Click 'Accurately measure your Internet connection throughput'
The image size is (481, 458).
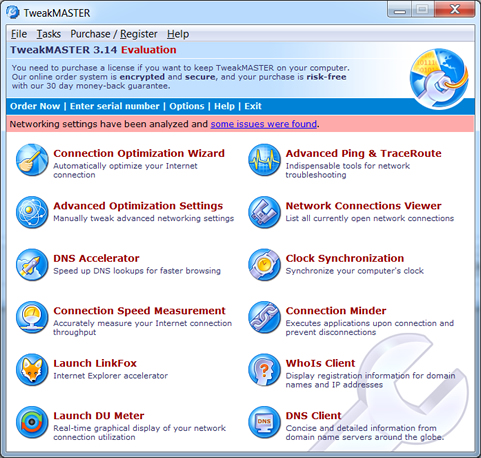142,328
